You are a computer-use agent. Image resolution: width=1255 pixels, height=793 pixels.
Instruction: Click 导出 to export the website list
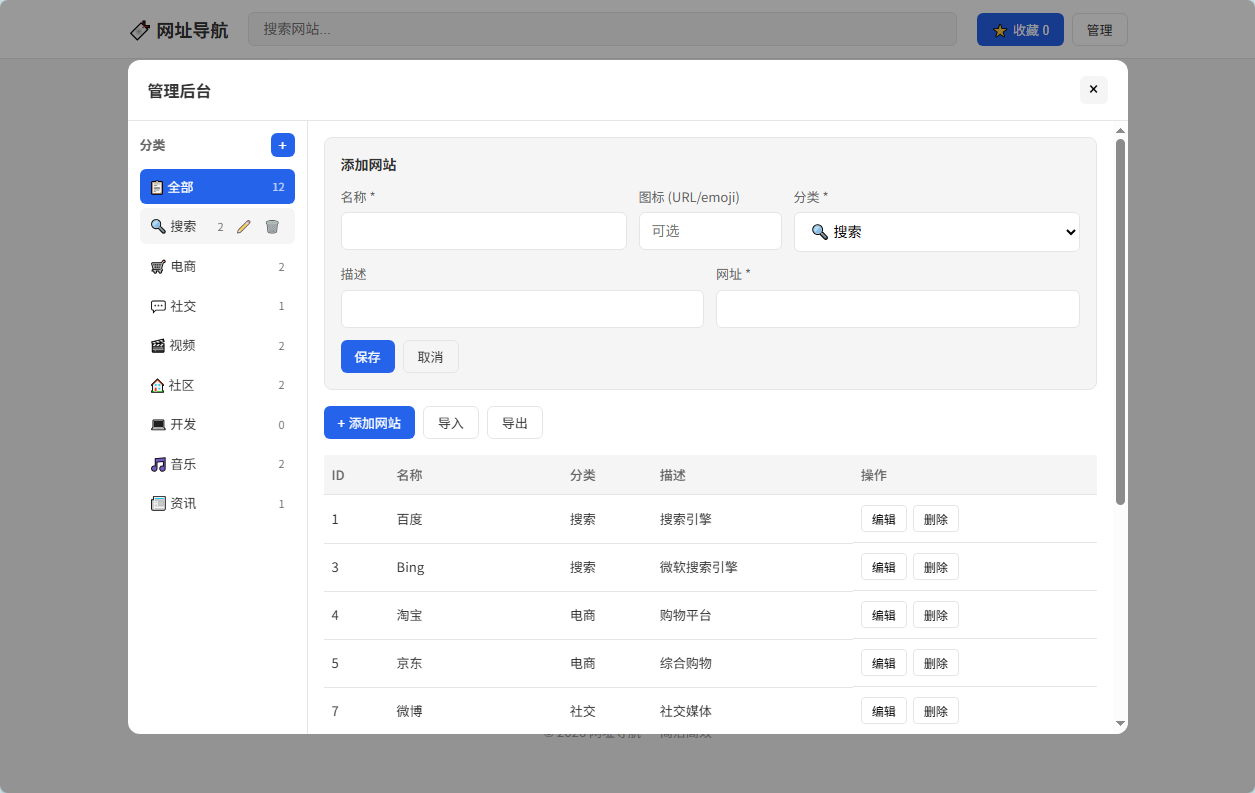pyautogui.click(x=514, y=422)
